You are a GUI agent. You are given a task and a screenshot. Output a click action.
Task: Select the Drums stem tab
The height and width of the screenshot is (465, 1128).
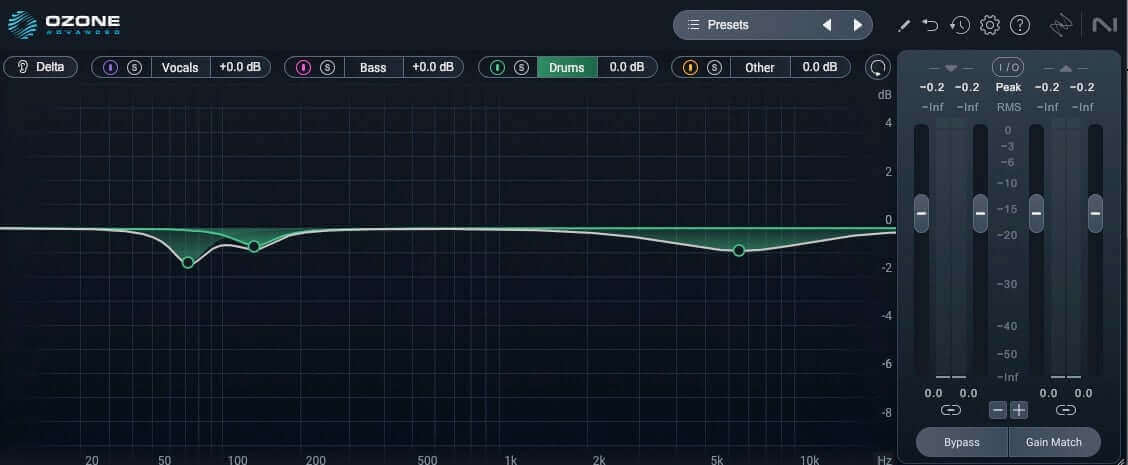click(567, 68)
